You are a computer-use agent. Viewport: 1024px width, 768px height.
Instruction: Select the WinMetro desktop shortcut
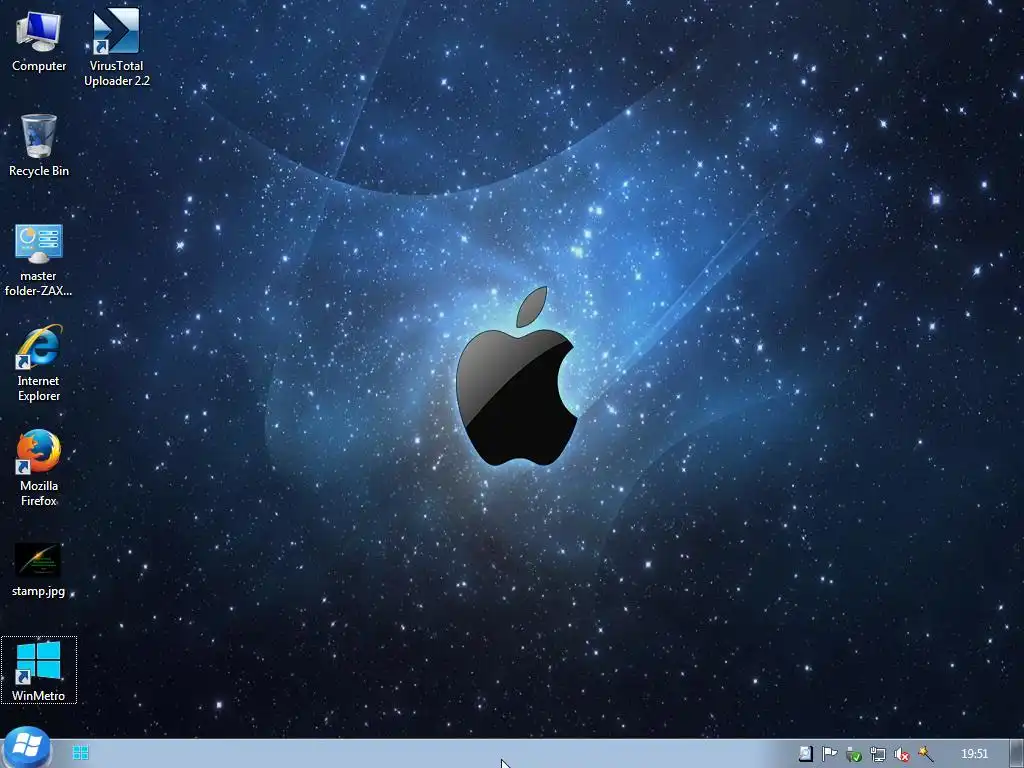pyautogui.click(x=39, y=670)
